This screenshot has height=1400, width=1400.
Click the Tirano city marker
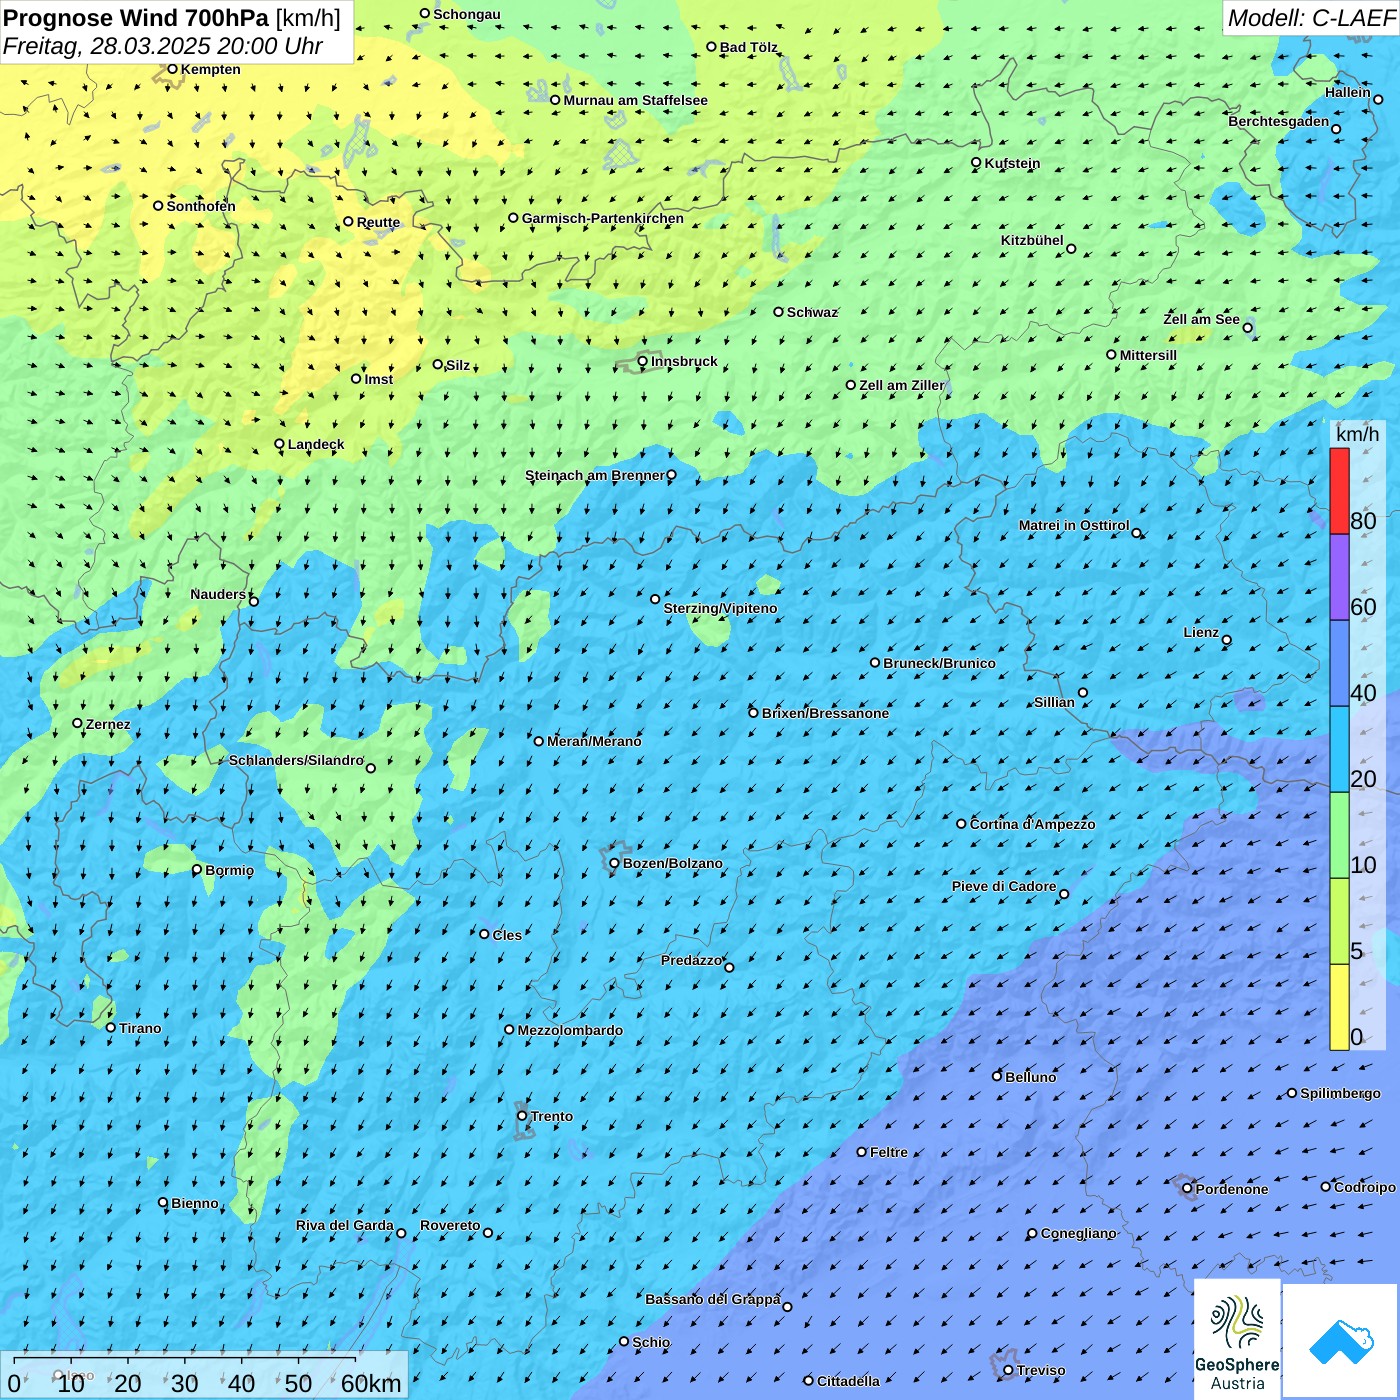[x=111, y=1027]
